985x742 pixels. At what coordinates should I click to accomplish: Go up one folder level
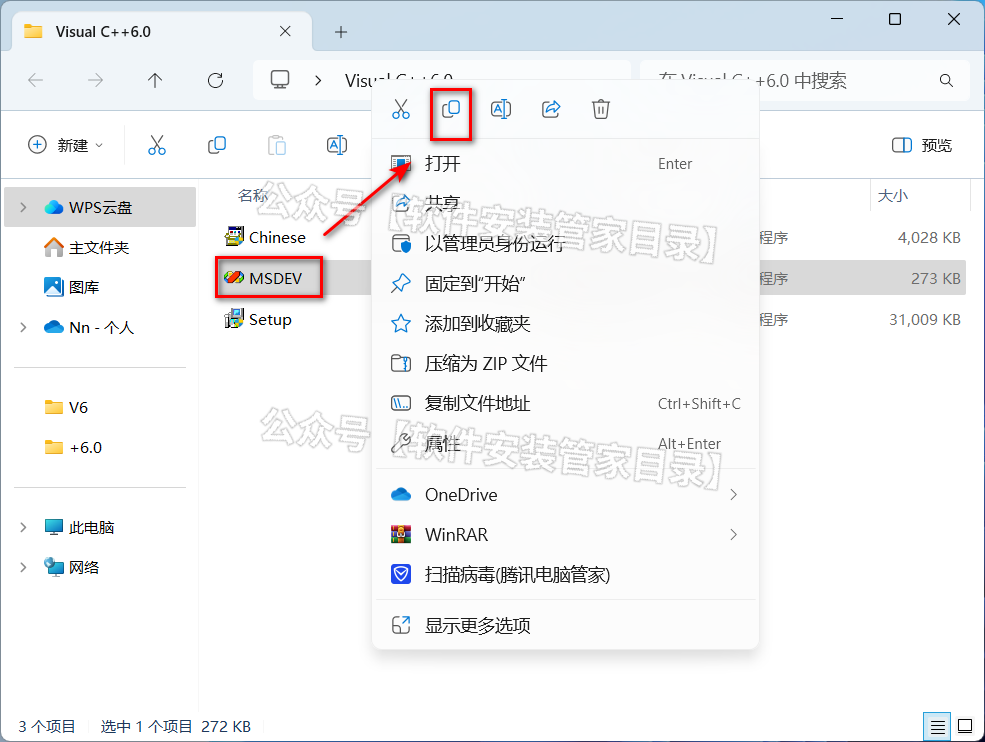click(x=155, y=80)
